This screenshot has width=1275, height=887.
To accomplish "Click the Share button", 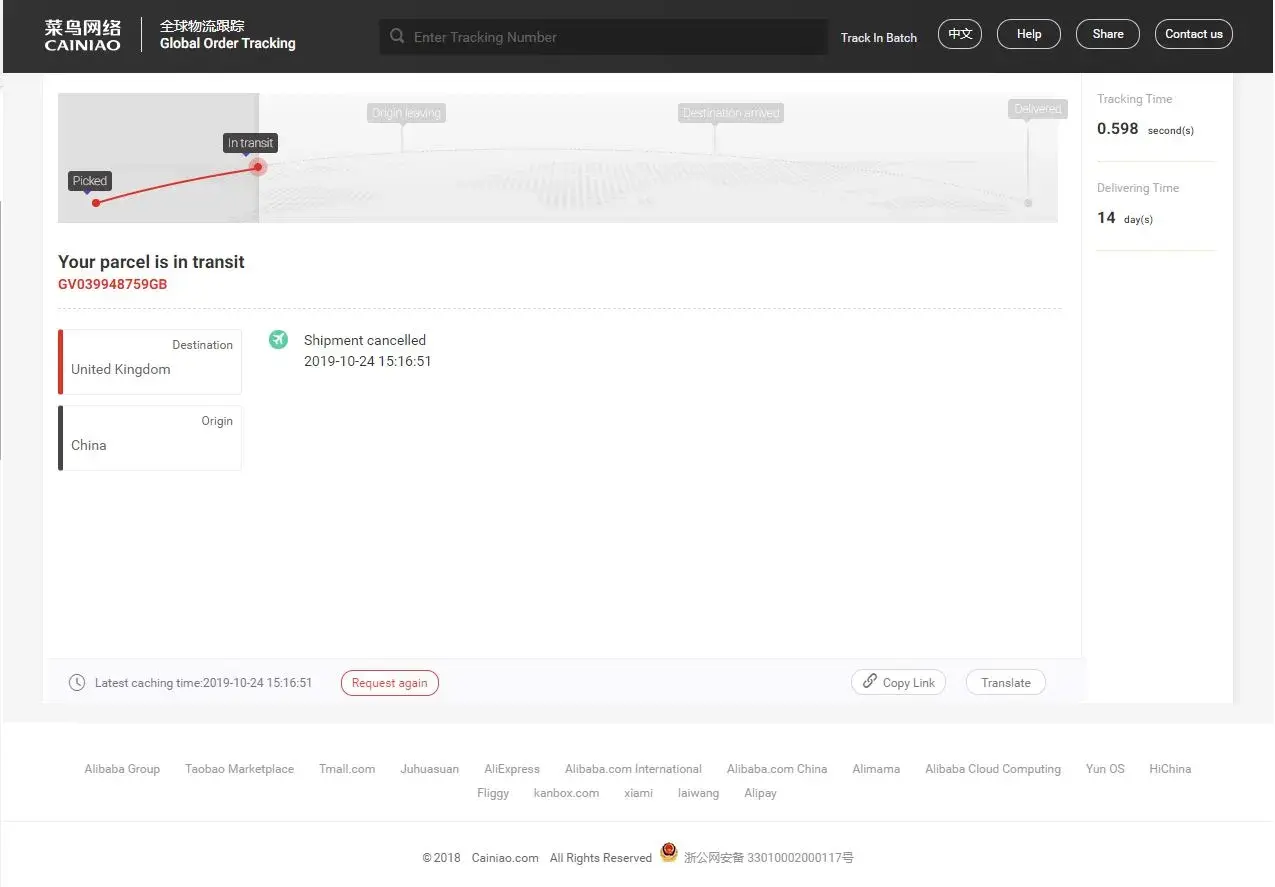I will point(1108,34).
